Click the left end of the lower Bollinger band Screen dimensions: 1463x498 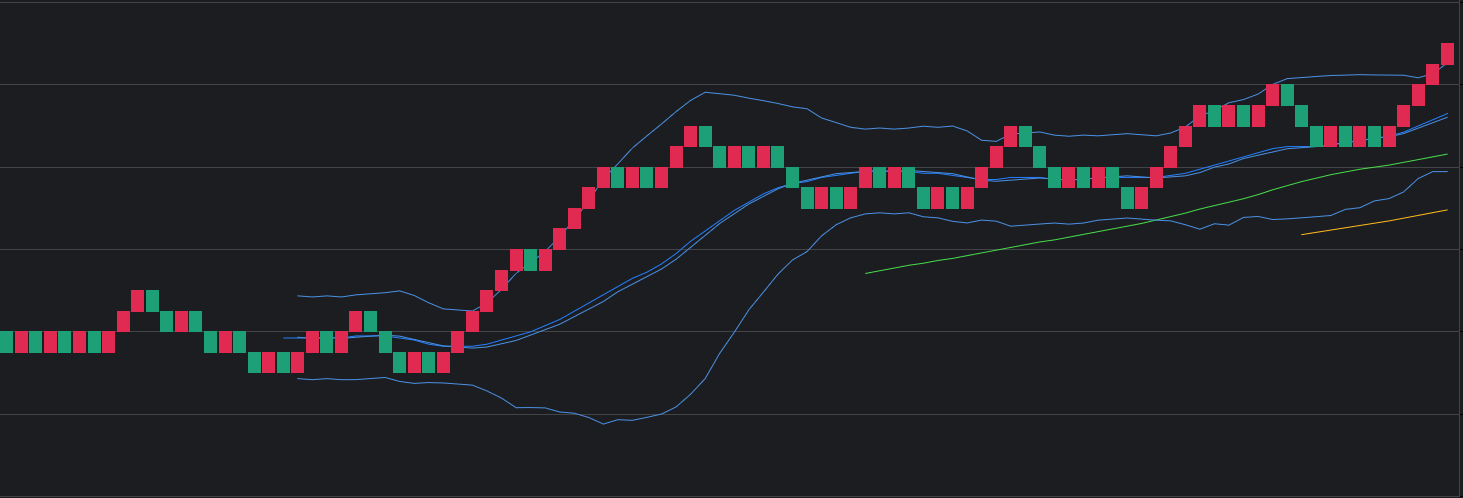coord(298,379)
